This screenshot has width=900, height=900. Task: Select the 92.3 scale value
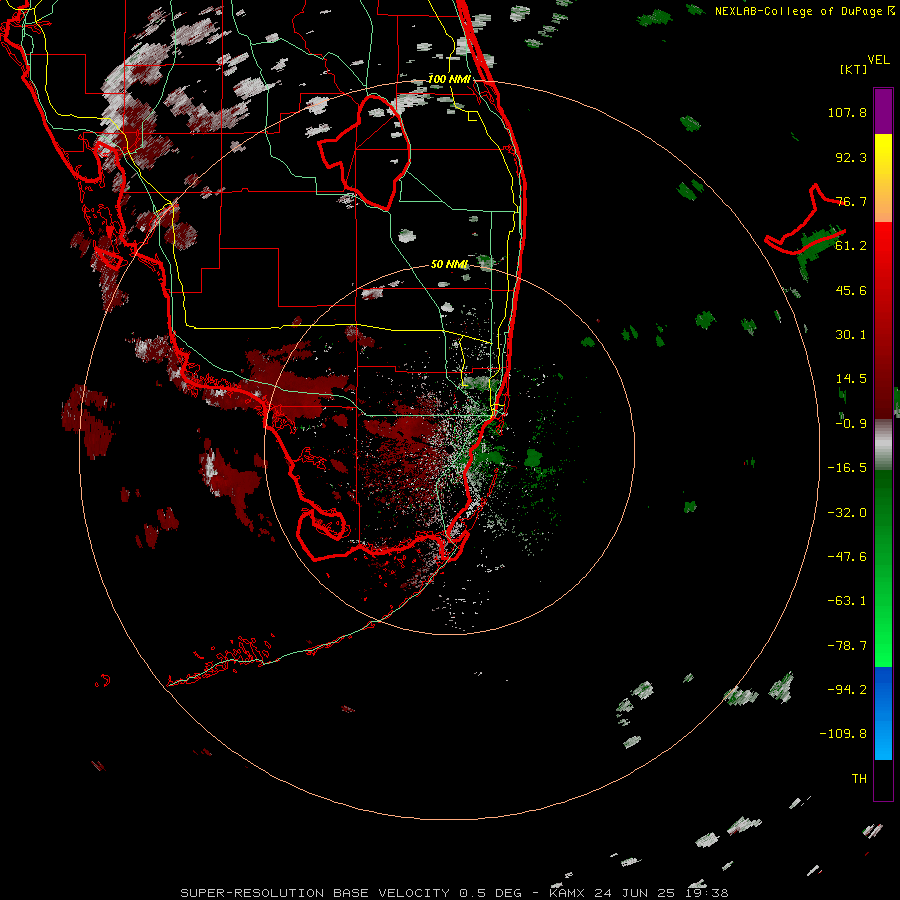click(x=851, y=157)
